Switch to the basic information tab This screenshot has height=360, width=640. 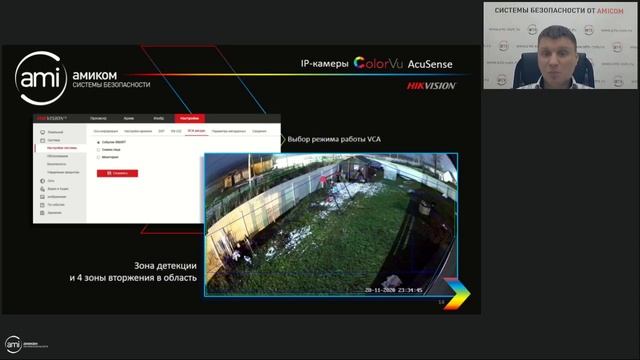click(106, 131)
